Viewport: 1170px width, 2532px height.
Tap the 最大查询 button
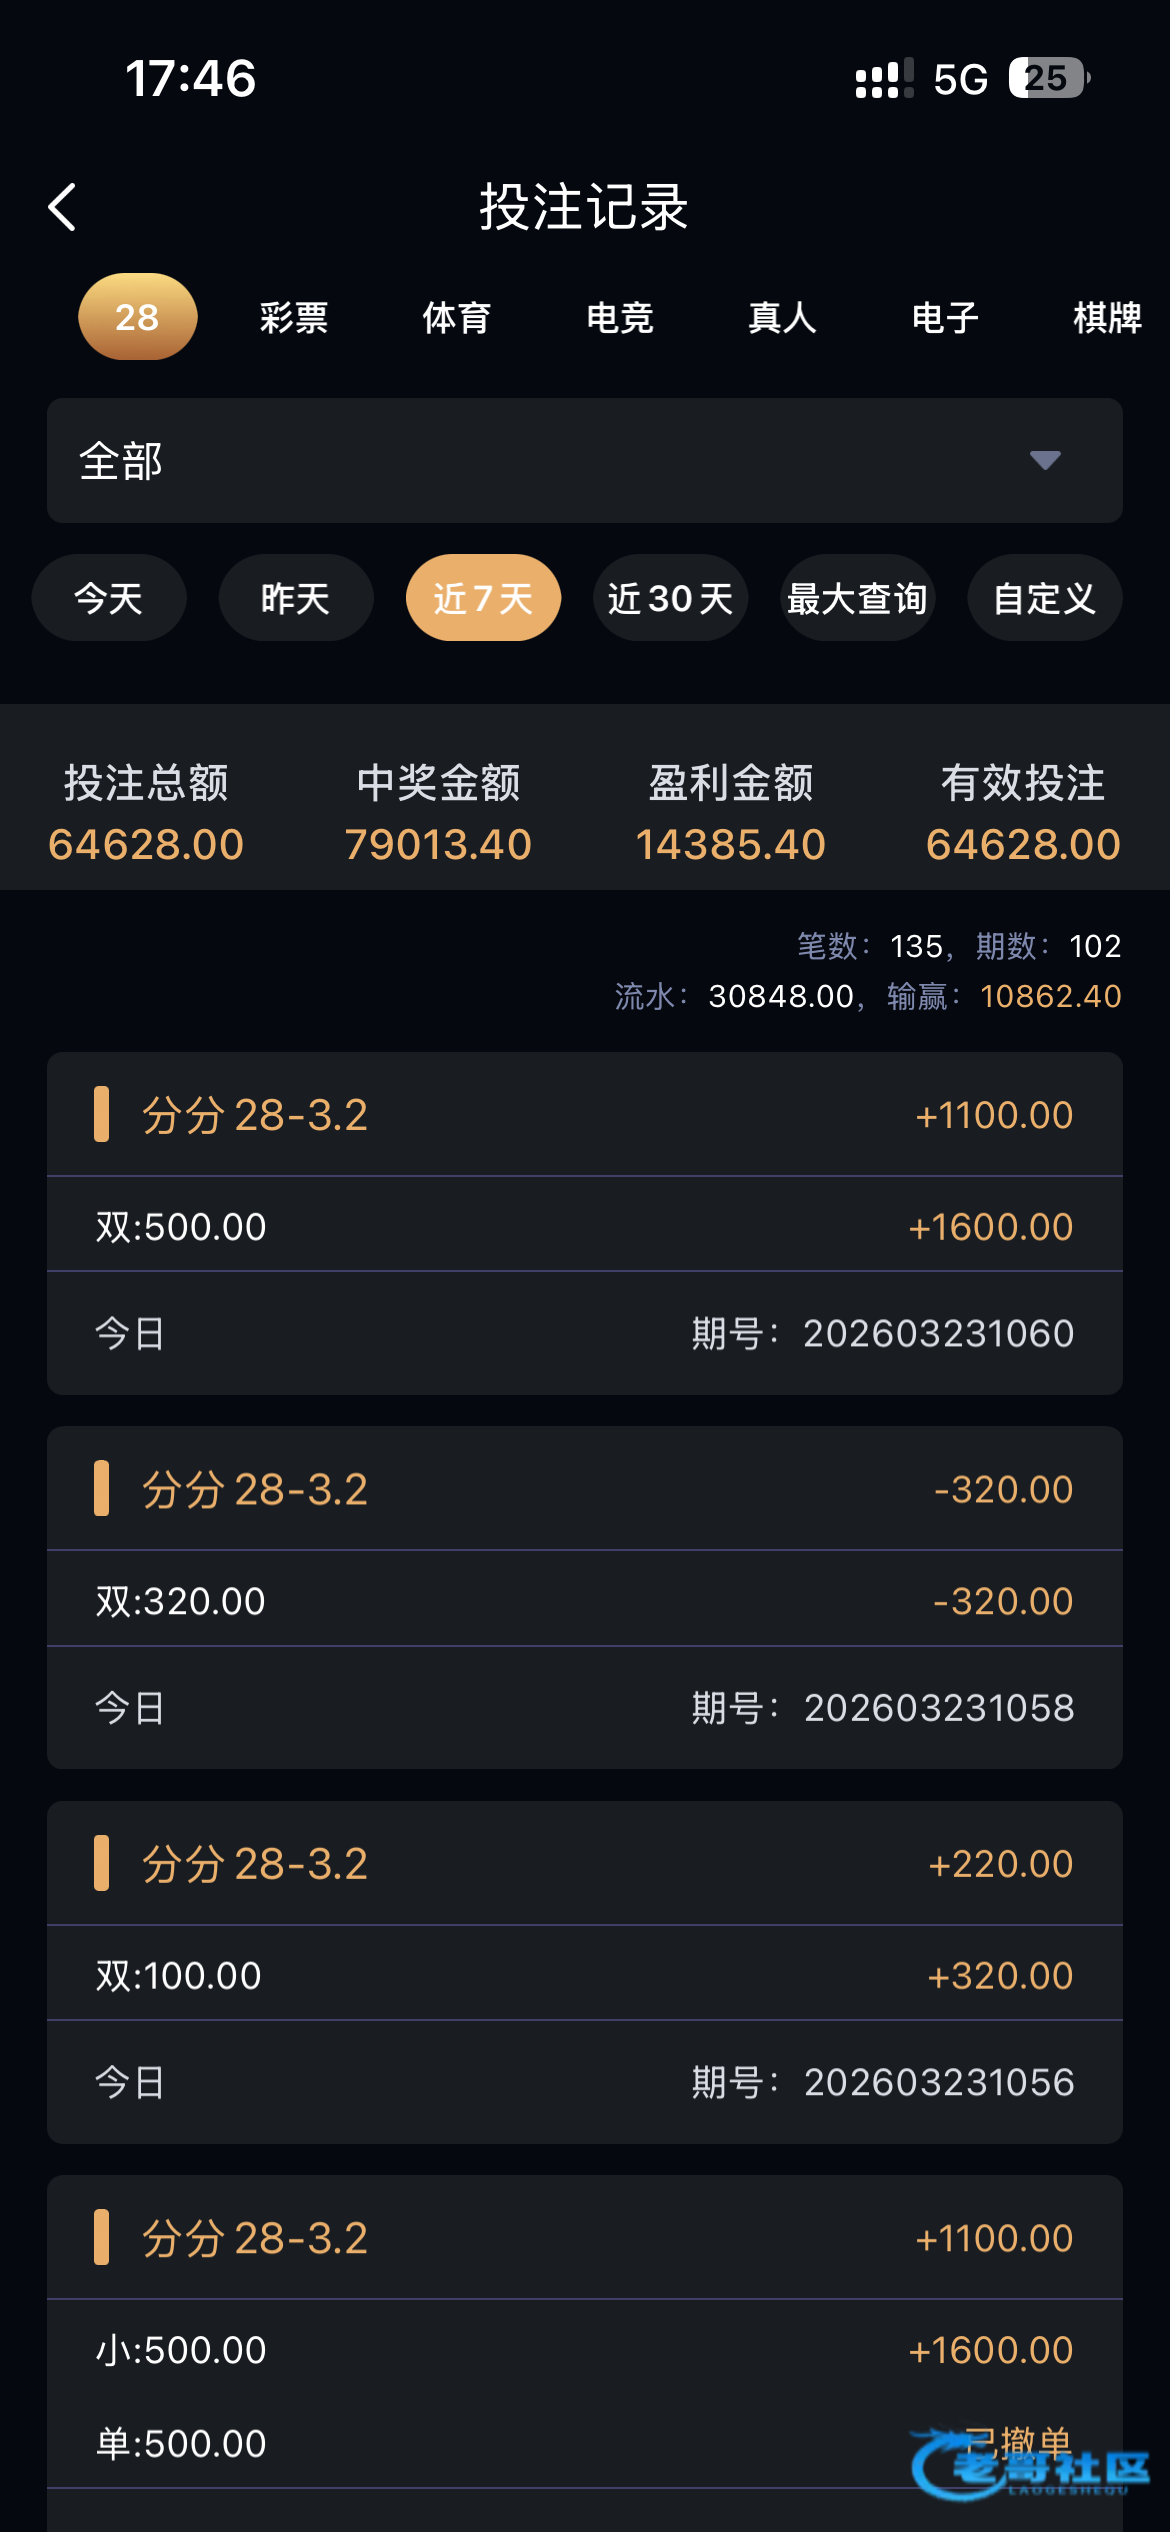[x=857, y=598]
